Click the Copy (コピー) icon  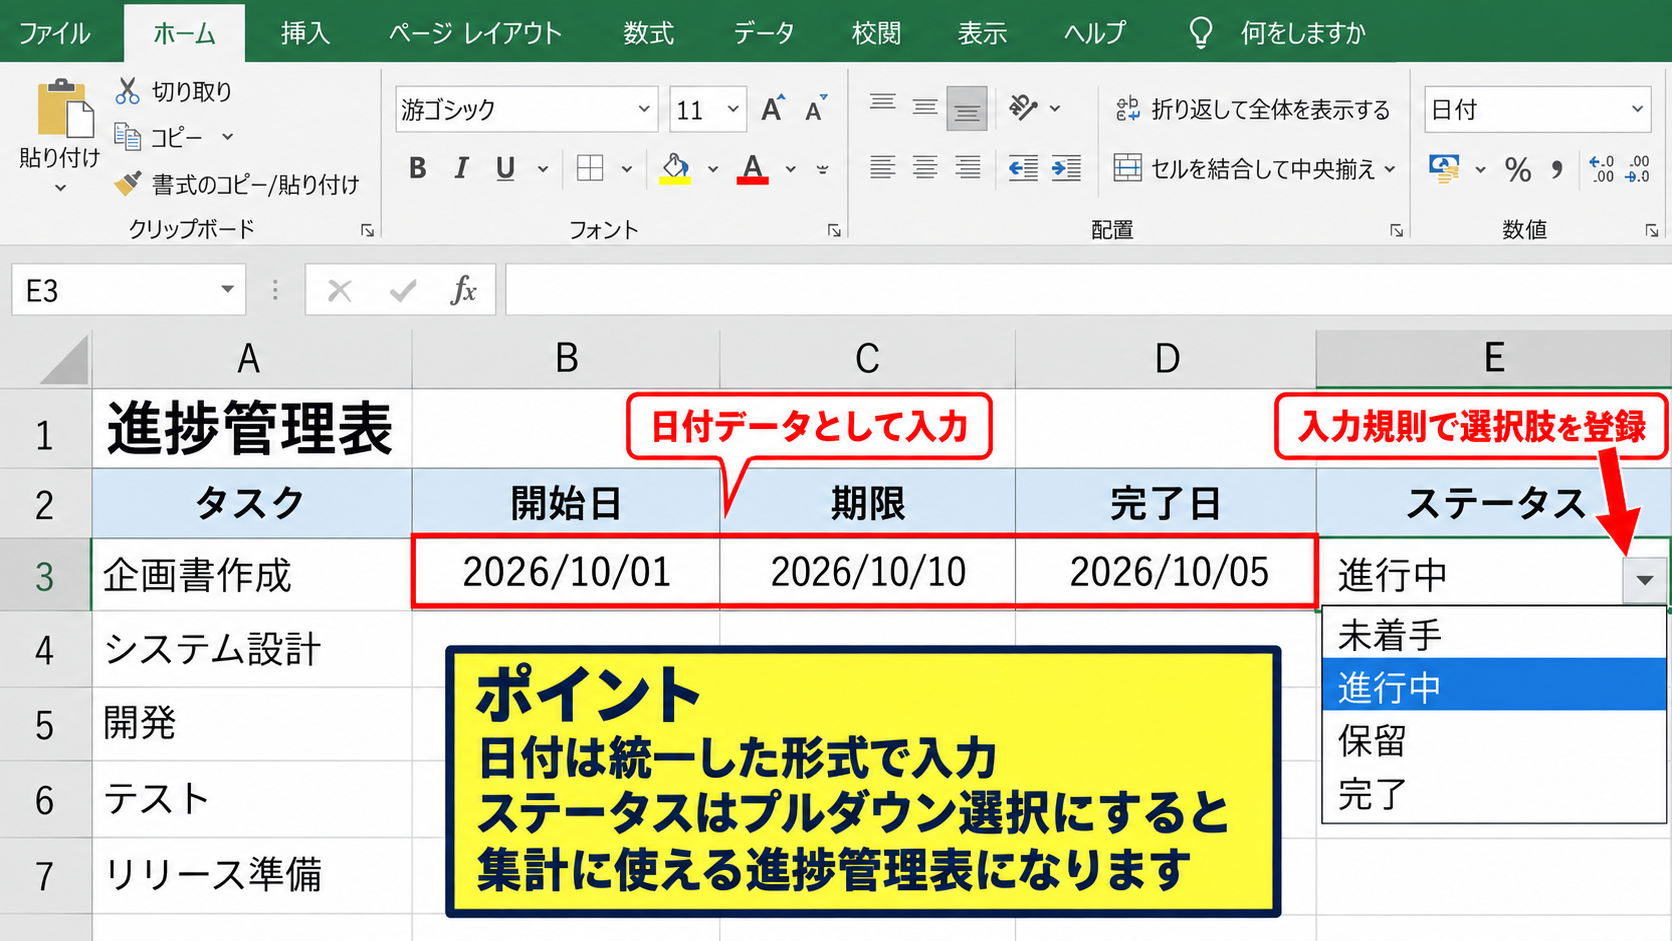coord(127,136)
